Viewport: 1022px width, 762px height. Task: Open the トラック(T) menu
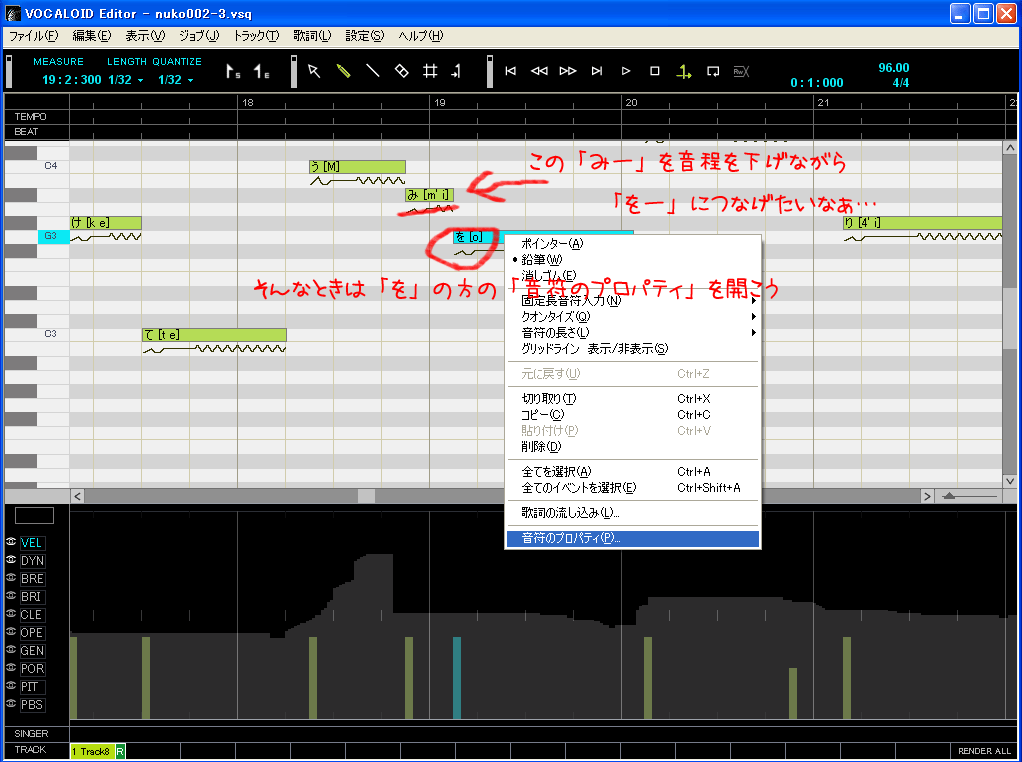tap(256, 36)
